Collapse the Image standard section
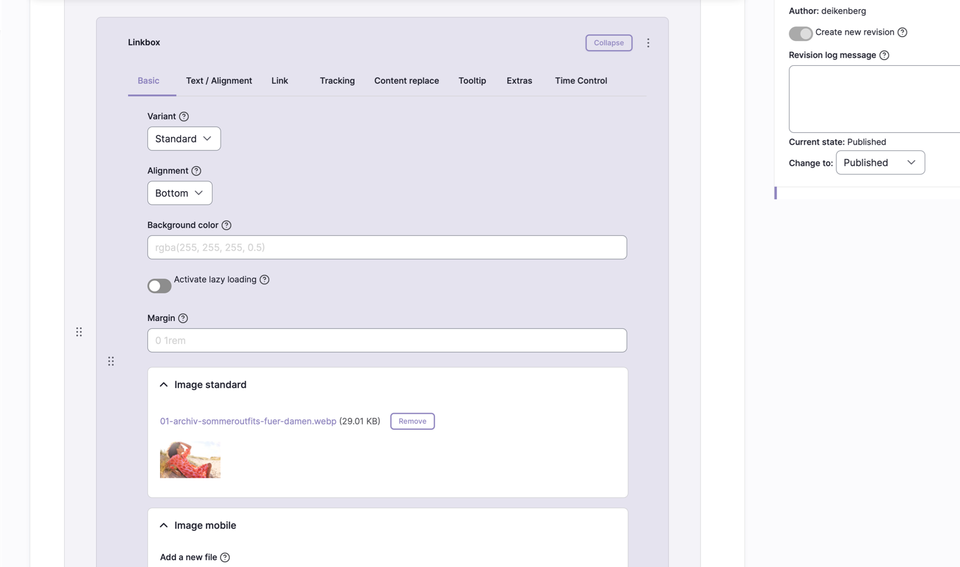This screenshot has height=567, width=960. click(x=164, y=385)
